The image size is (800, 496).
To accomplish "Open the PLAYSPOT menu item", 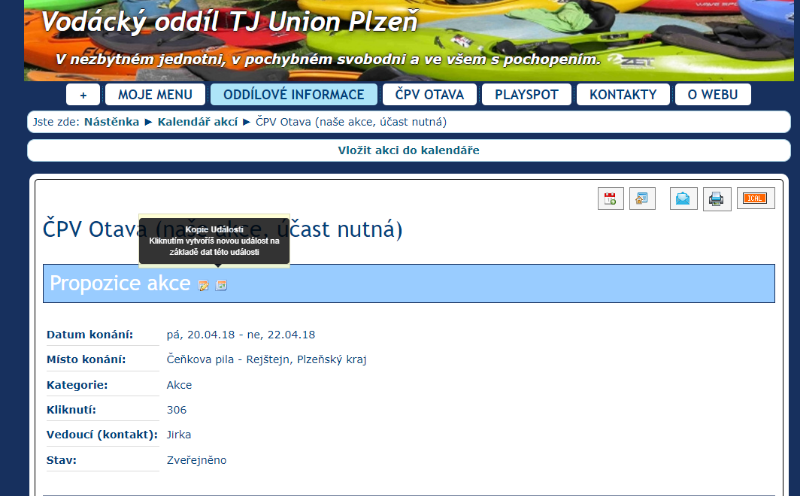I will coord(526,95).
